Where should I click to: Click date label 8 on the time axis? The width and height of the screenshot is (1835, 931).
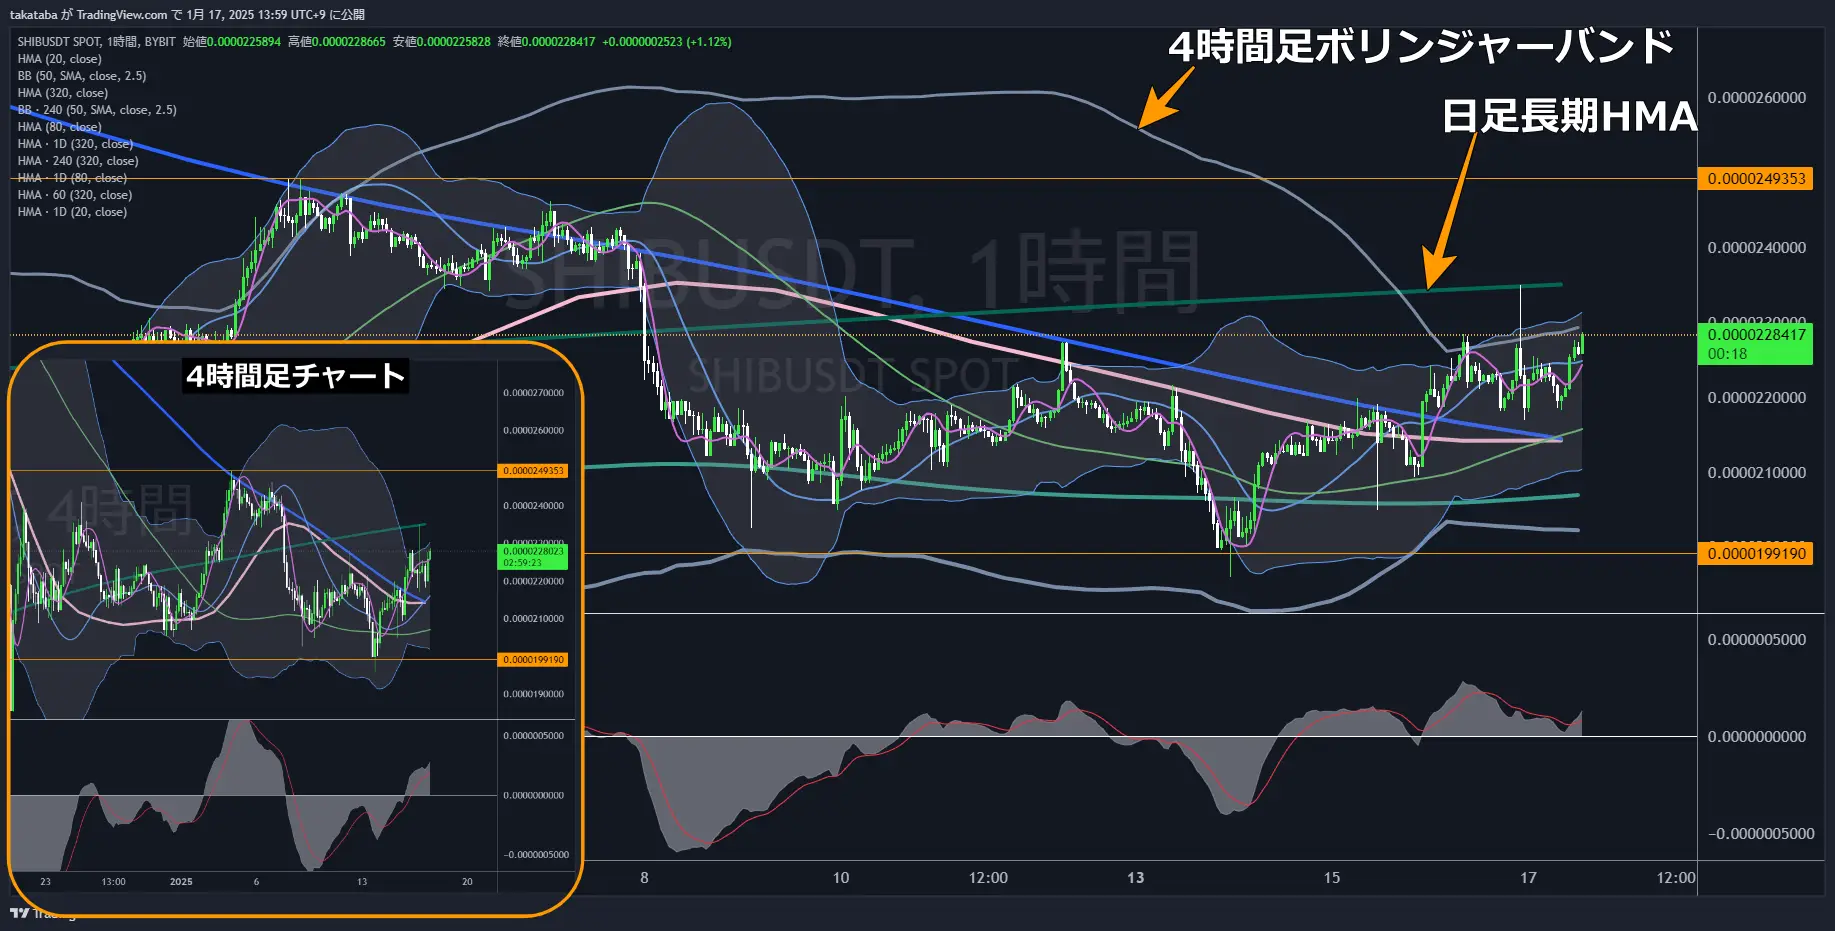[644, 878]
